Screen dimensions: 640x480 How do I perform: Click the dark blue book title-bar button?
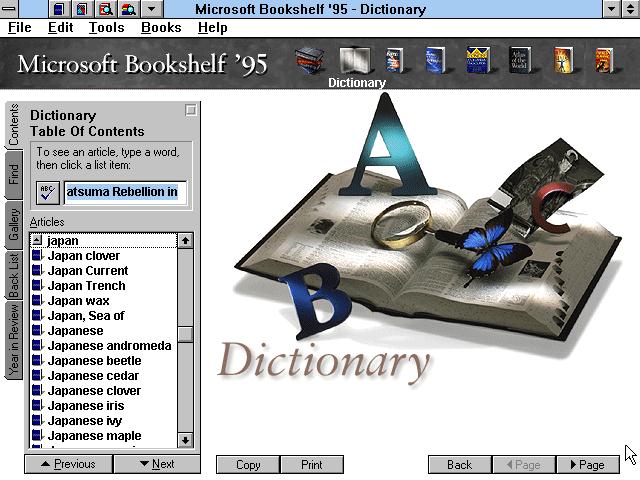click(59, 9)
